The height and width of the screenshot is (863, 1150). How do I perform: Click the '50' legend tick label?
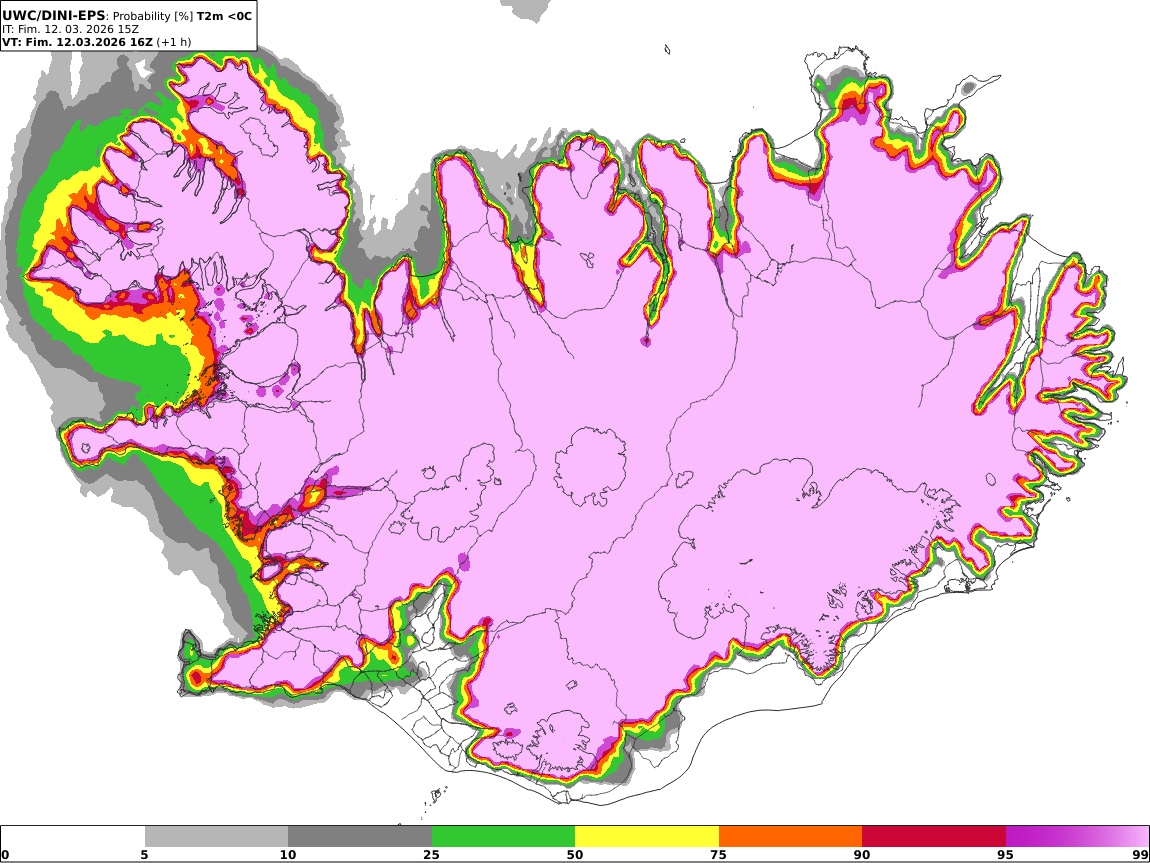(575, 855)
